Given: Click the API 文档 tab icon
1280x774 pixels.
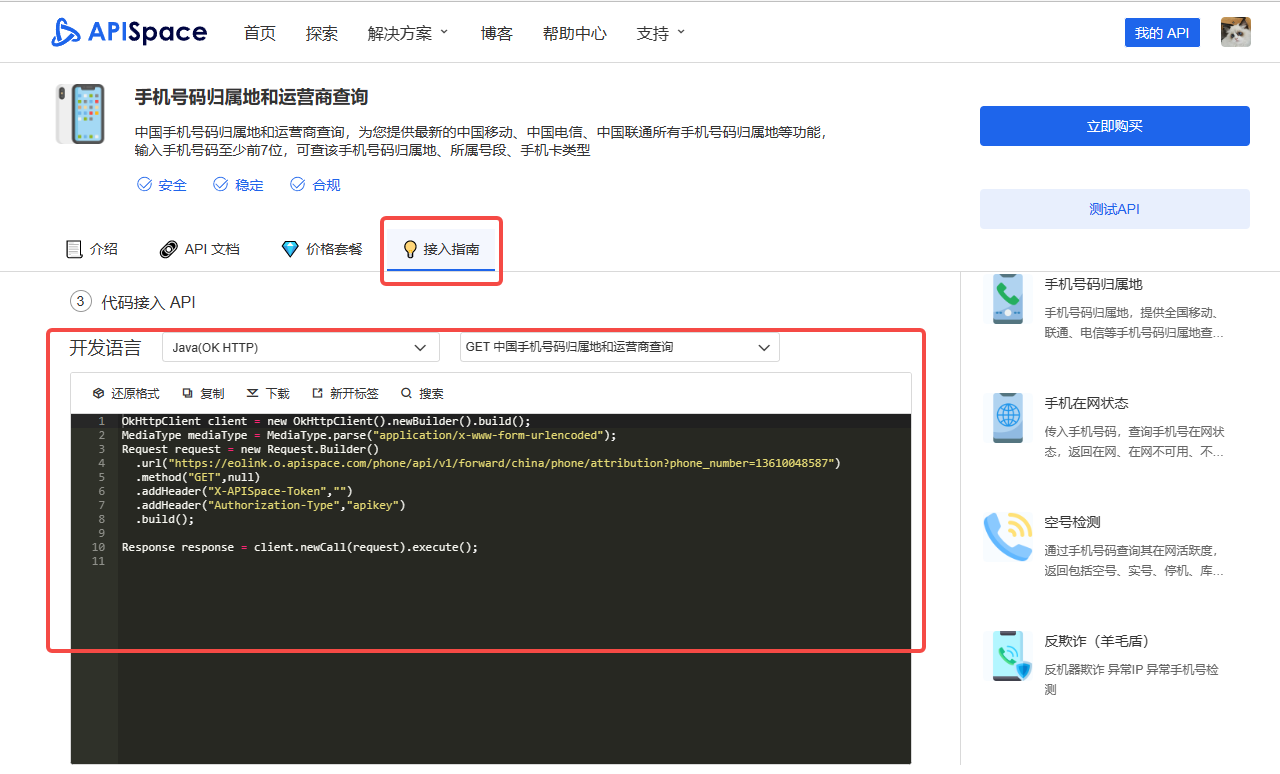Looking at the screenshot, I should coord(169,249).
